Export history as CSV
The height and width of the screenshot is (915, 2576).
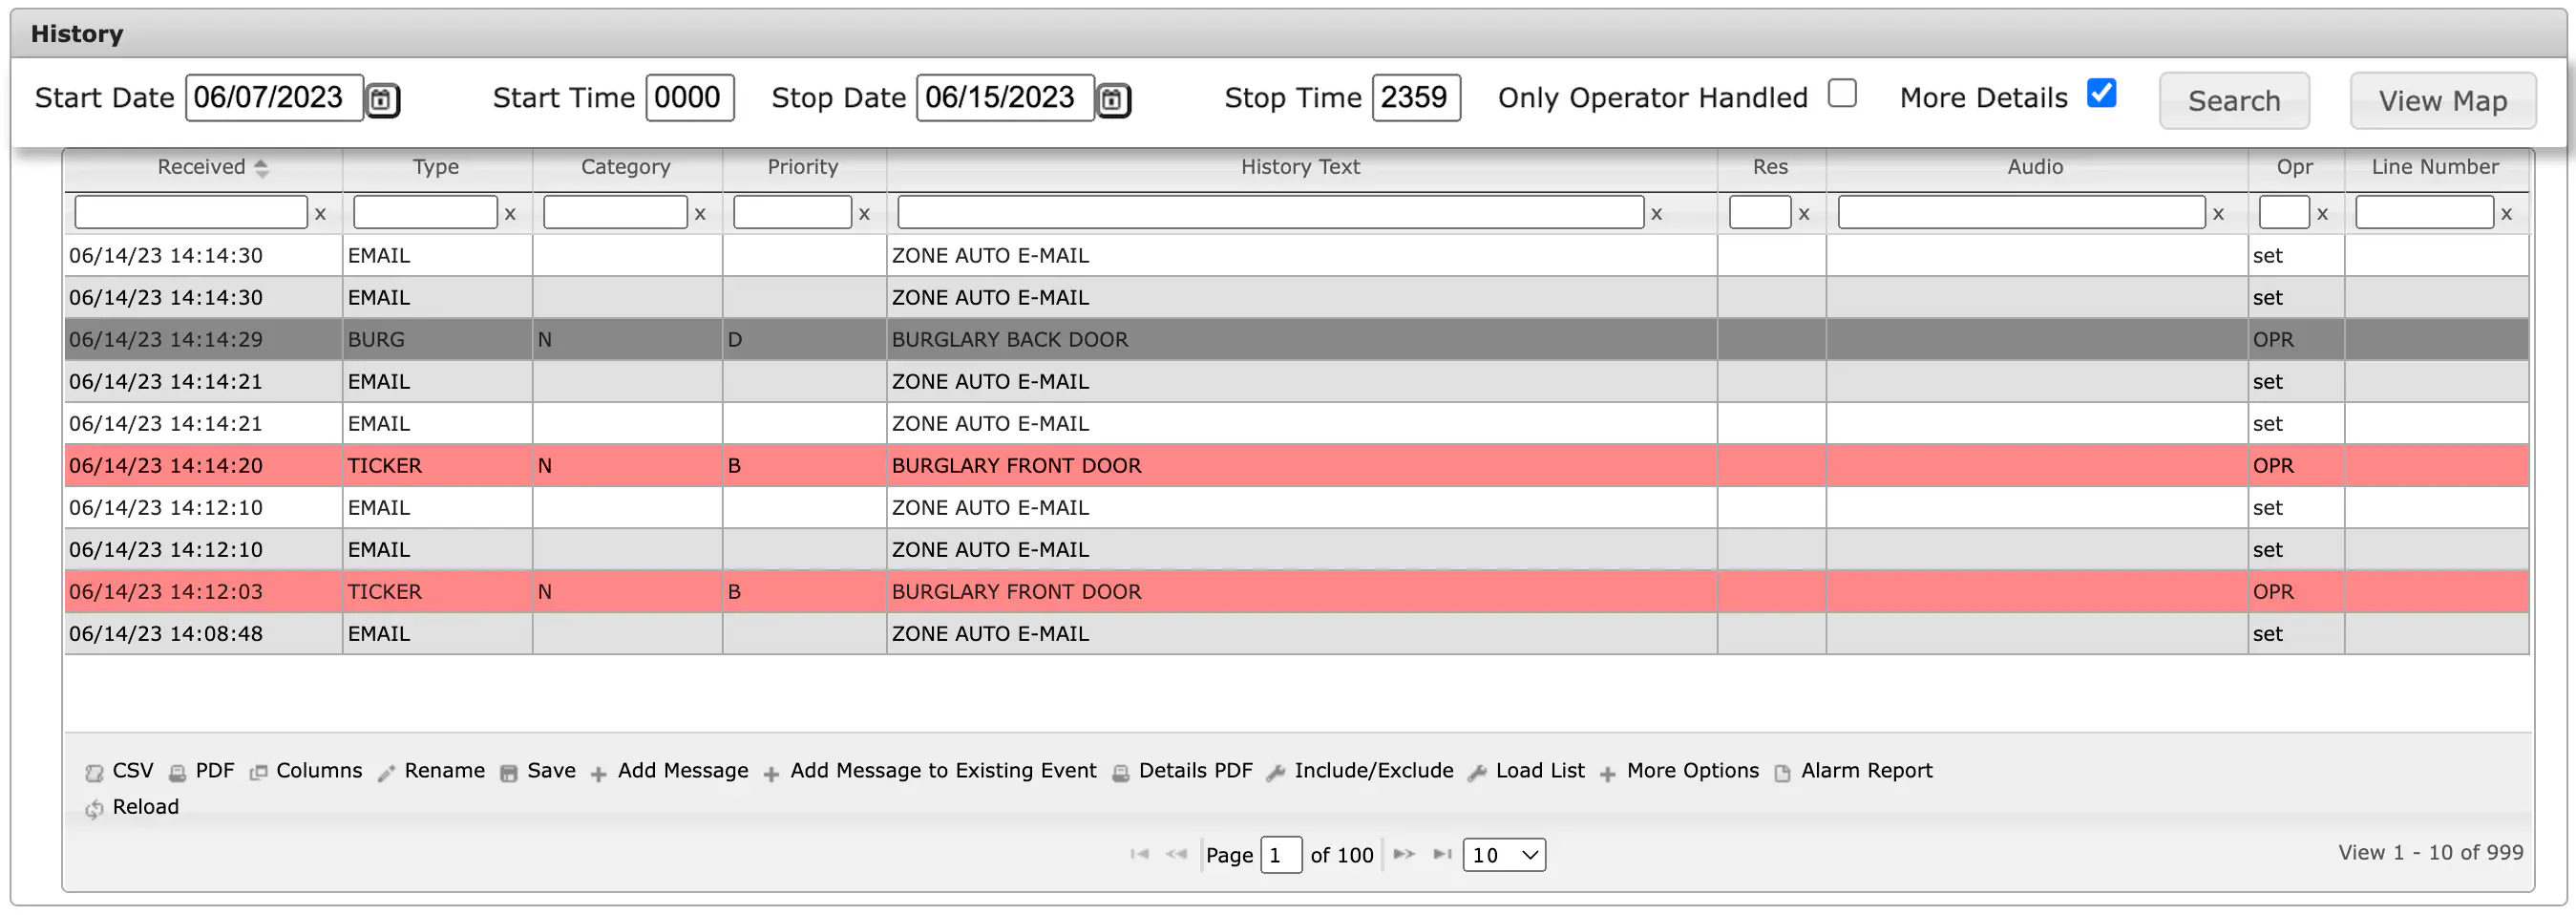click(120, 771)
